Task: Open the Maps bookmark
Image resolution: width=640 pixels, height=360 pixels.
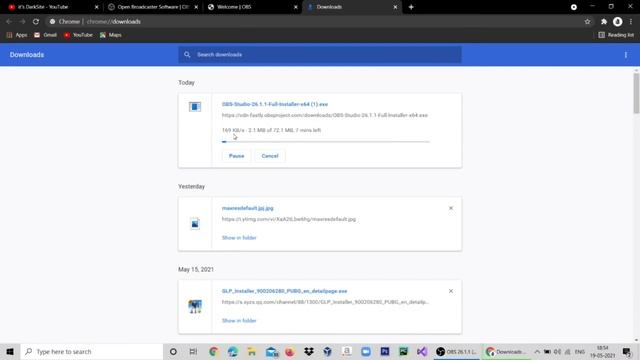Action: [x=111, y=35]
